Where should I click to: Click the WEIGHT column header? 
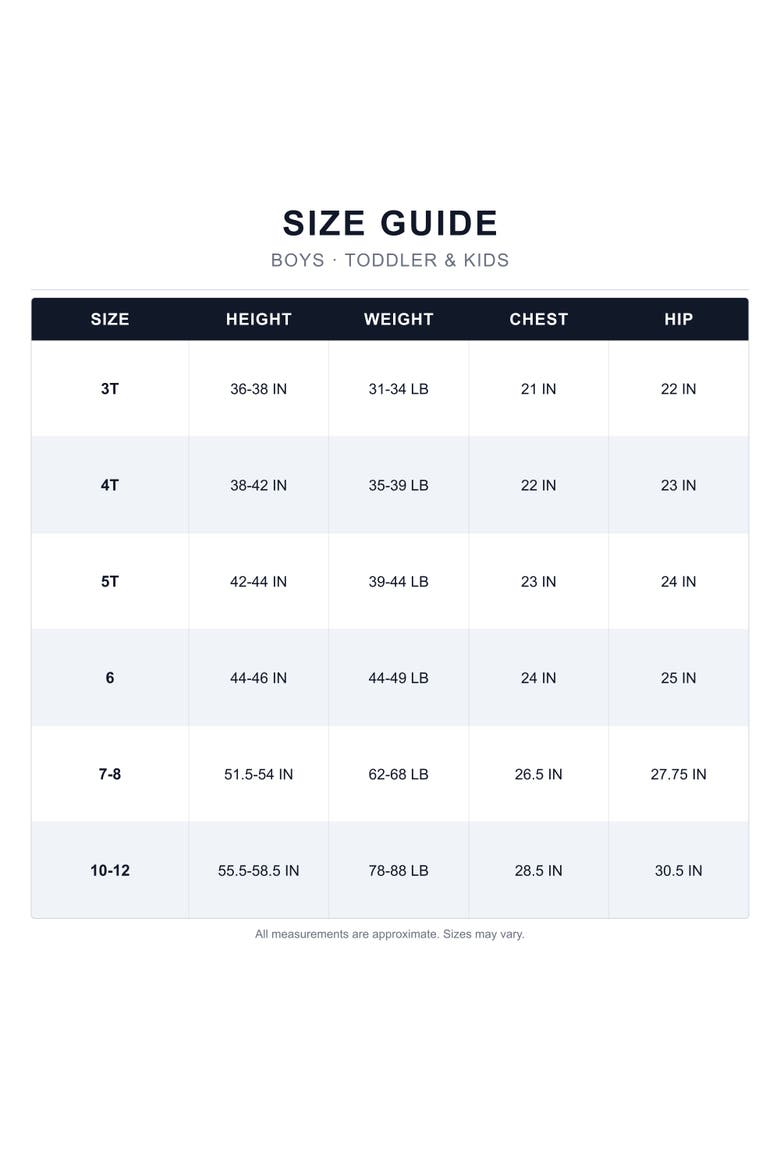(x=399, y=319)
